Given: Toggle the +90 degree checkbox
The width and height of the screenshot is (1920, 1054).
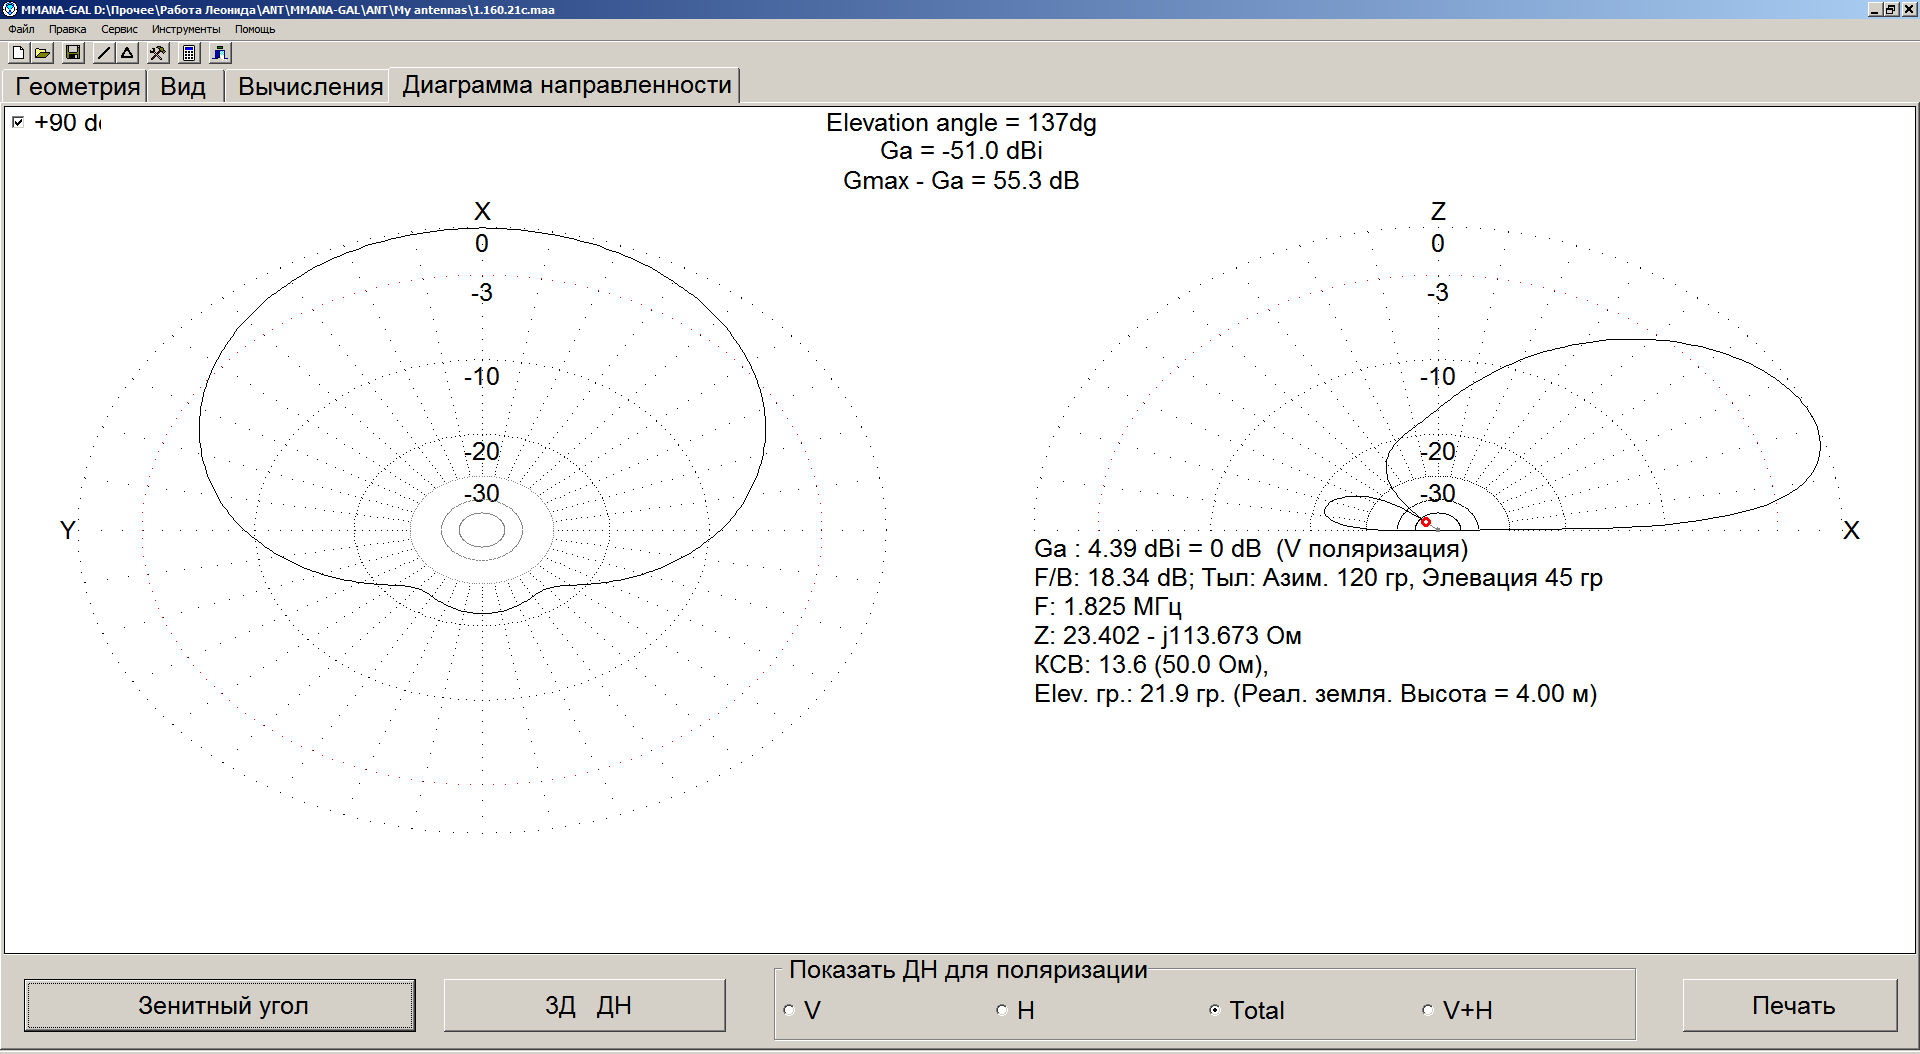Looking at the screenshot, I should [18, 122].
